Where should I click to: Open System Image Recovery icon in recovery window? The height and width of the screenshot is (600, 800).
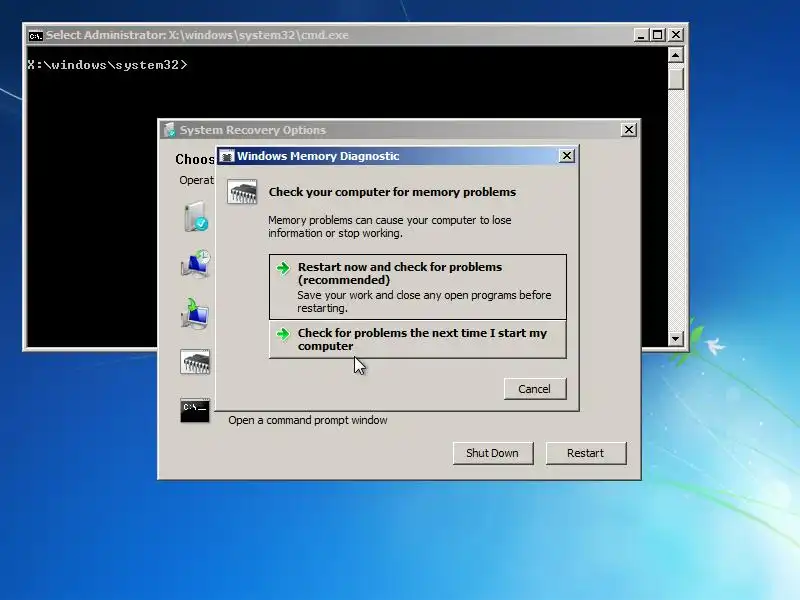(195, 313)
